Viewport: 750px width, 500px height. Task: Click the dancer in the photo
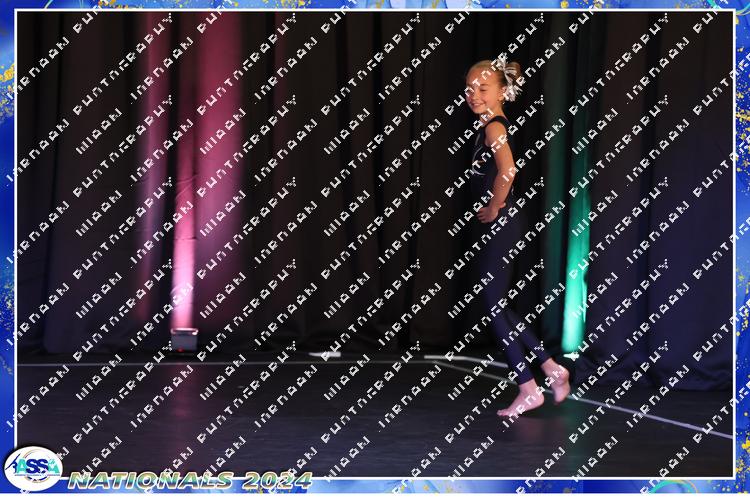click(x=516, y=237)
